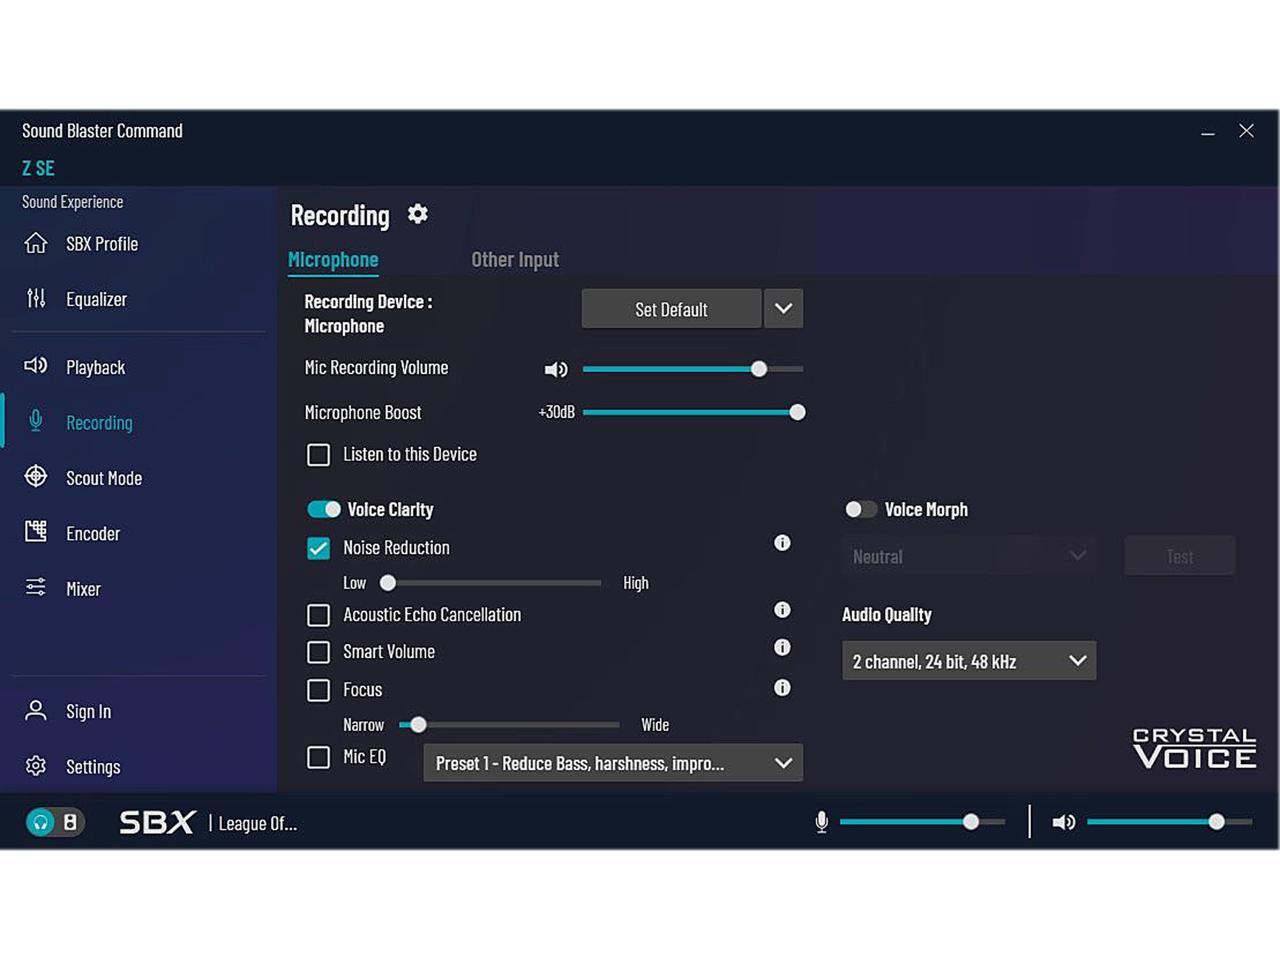This screenshot has height=960, width=1280.
Task: Click the Smart Volume info icon
Action: [x=782, y=648]
